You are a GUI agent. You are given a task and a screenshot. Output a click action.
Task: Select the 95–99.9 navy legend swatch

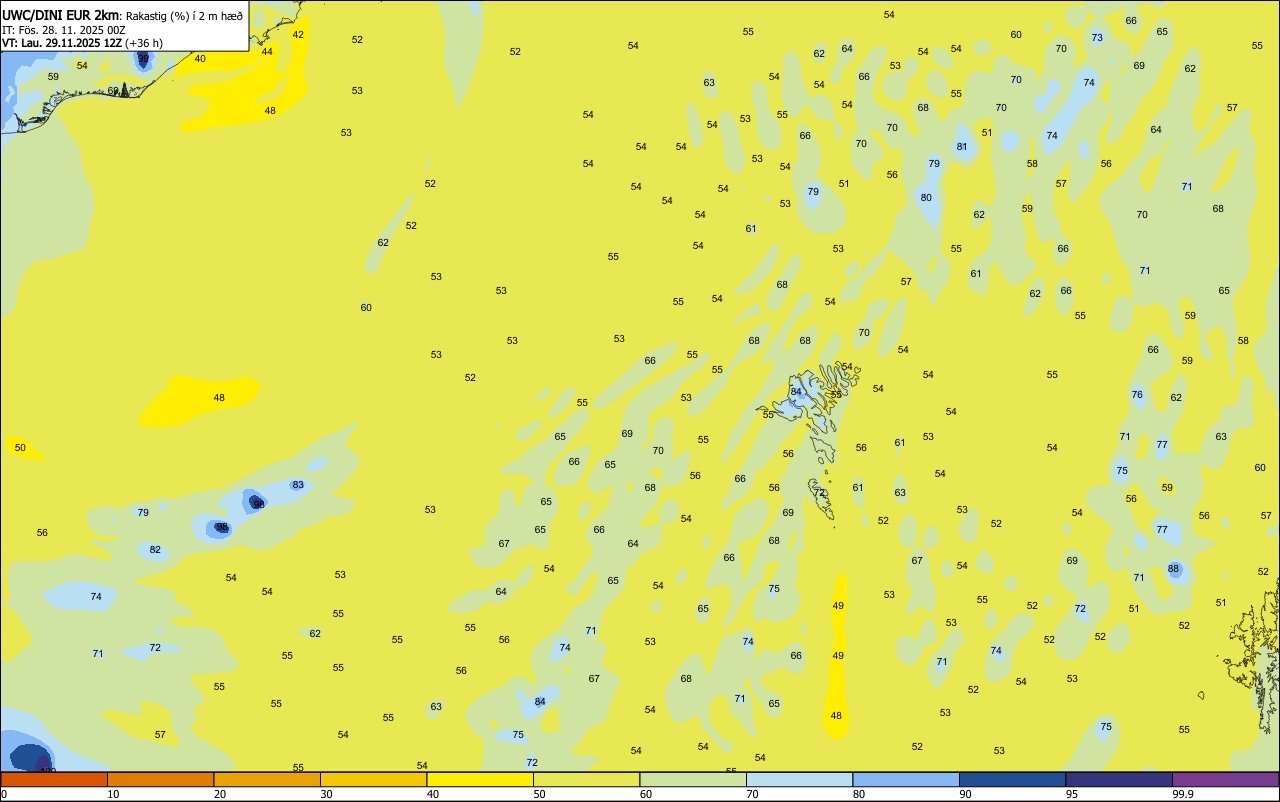(x=1119, y=779)
